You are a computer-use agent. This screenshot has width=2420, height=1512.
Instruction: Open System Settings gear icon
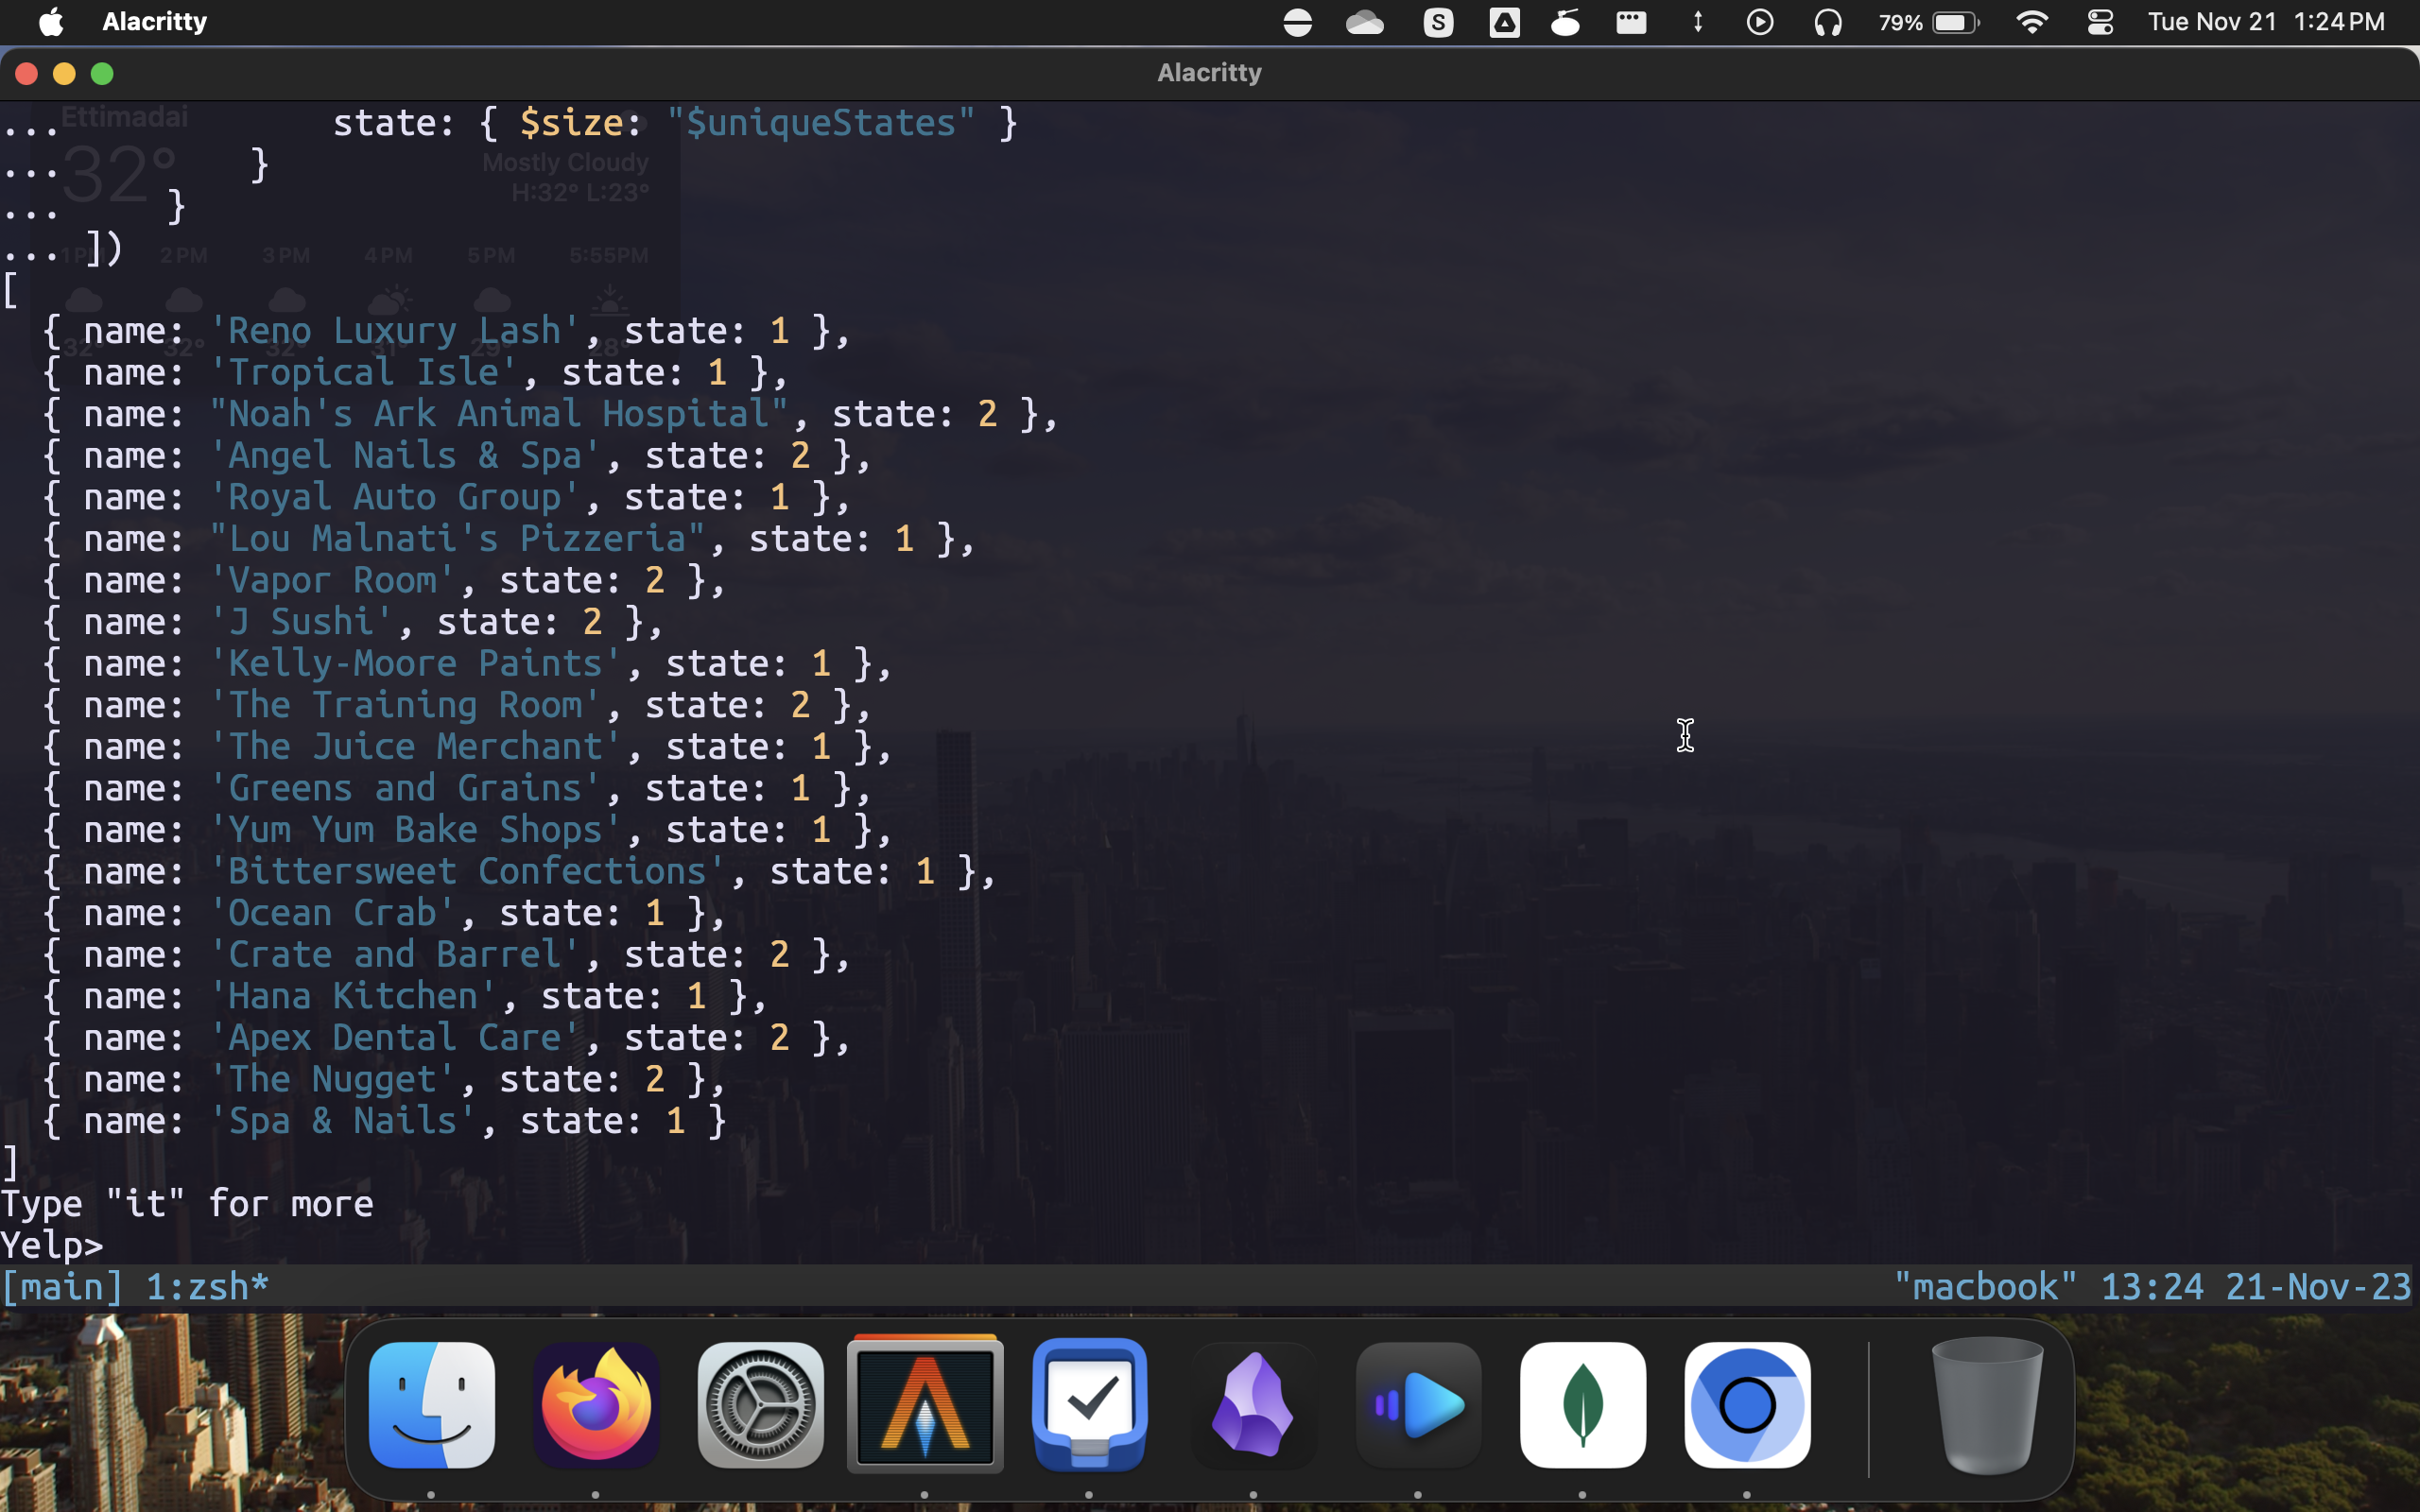760,1405
